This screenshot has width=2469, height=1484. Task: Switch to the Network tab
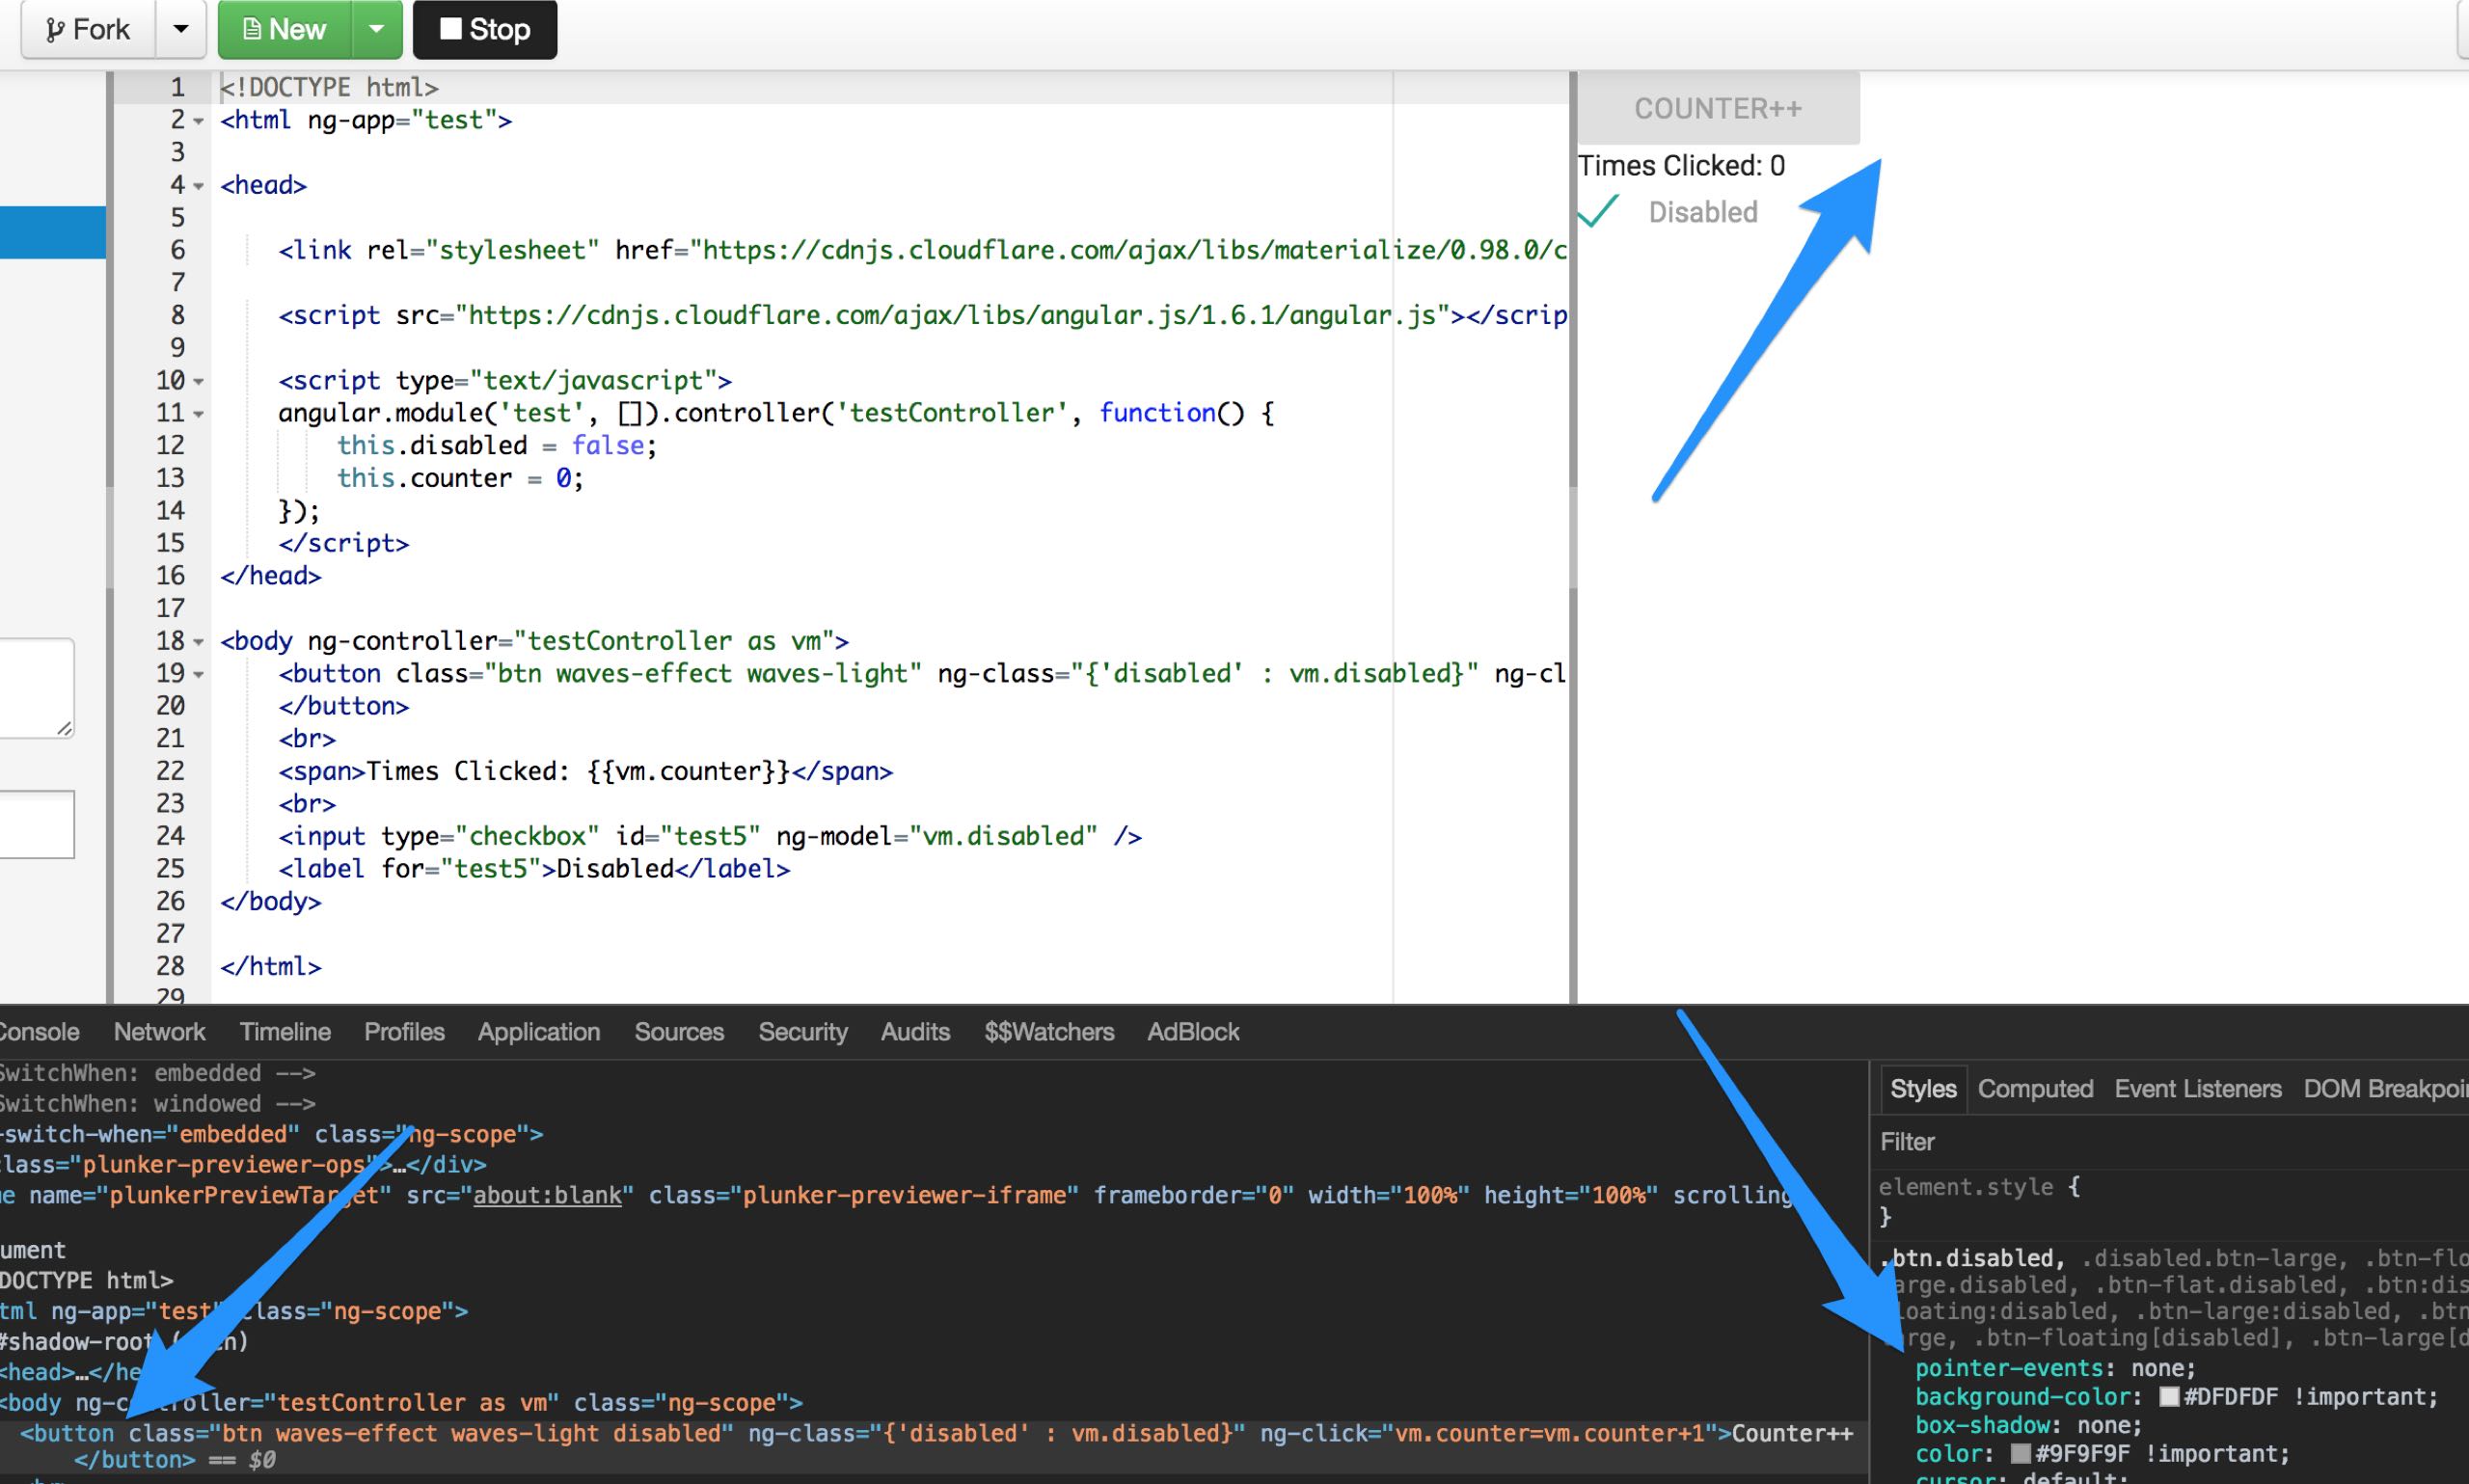click(159, 1032)
